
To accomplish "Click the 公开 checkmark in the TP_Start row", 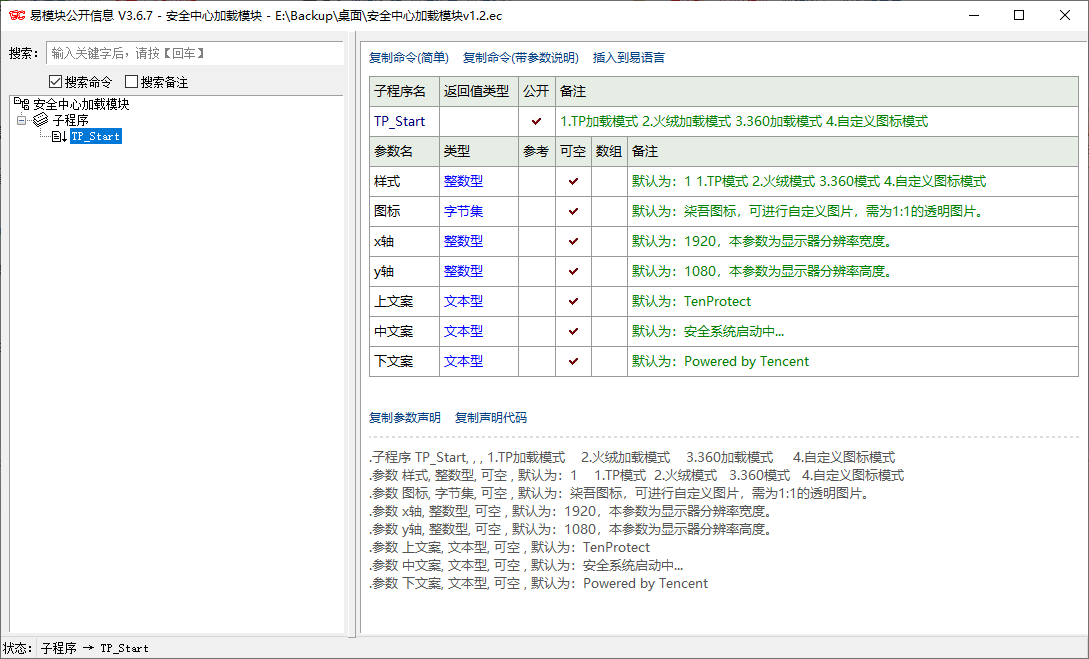I will pos(537,122).
